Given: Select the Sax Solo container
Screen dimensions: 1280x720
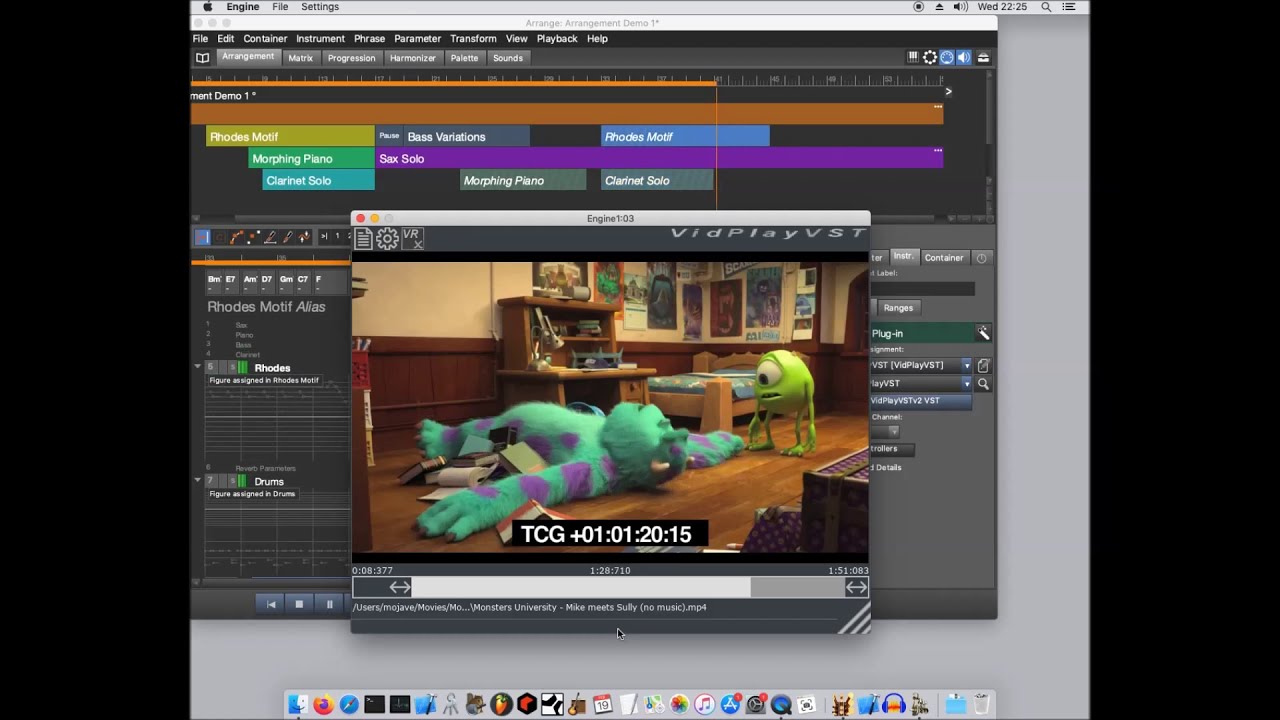Looking at the screenshot, I should click(659, 159).
